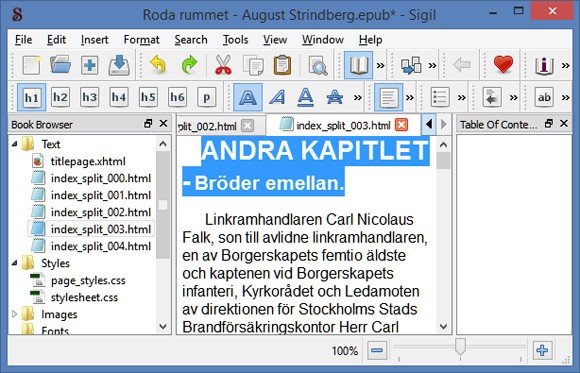Close the Table Of Contents panel

click(x=564, y=124)
